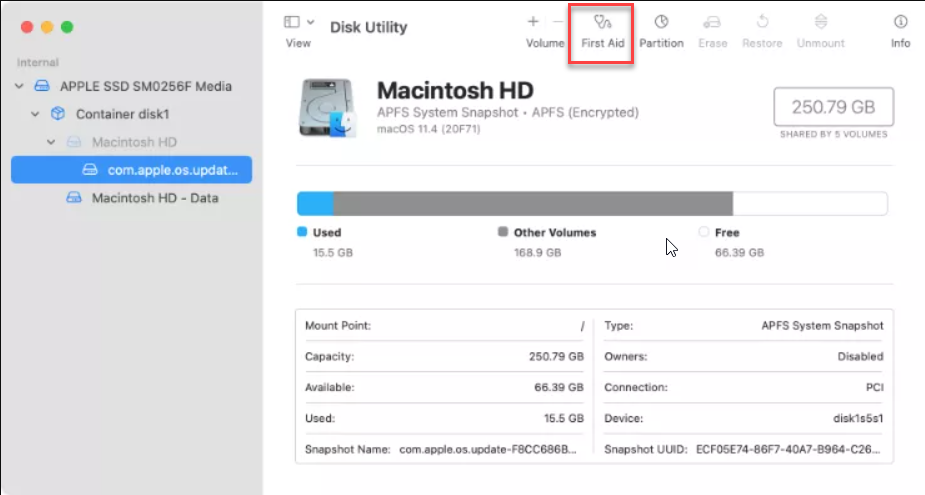The height and width of the screenshot is (495, 925).
Task: Click the Unmount eject icon
Action: pyautogui.click(x=821, y=22)
